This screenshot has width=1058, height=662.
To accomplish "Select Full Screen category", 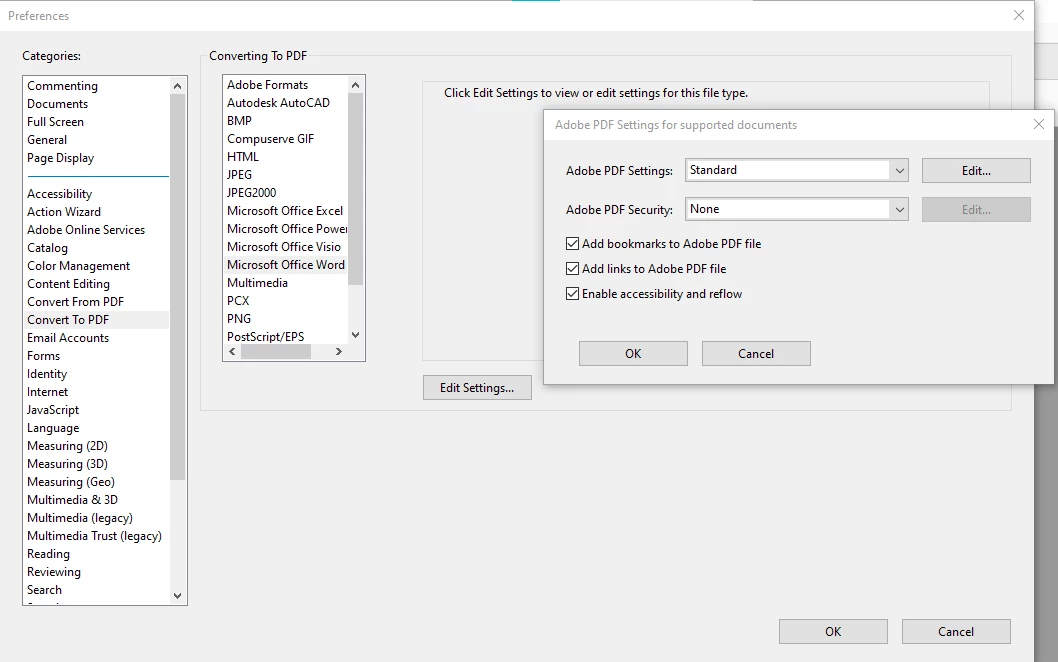I will click(55, 122).
